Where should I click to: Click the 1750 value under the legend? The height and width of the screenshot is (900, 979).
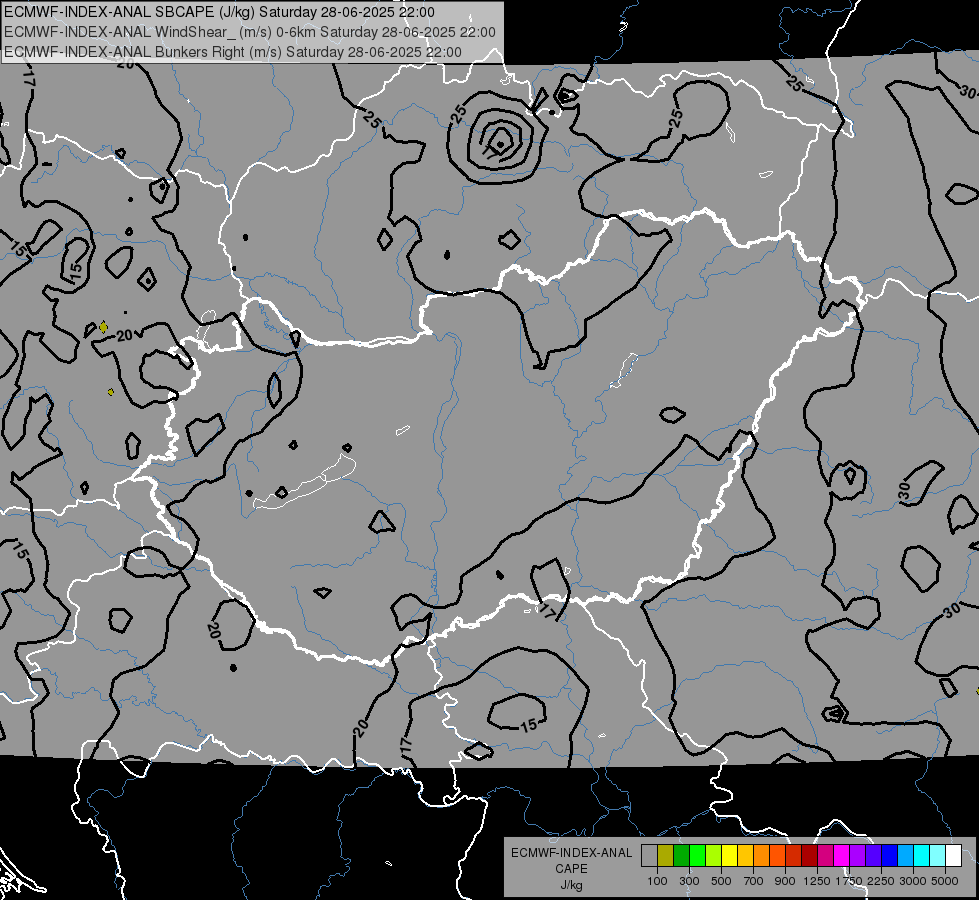pos(849,881)
